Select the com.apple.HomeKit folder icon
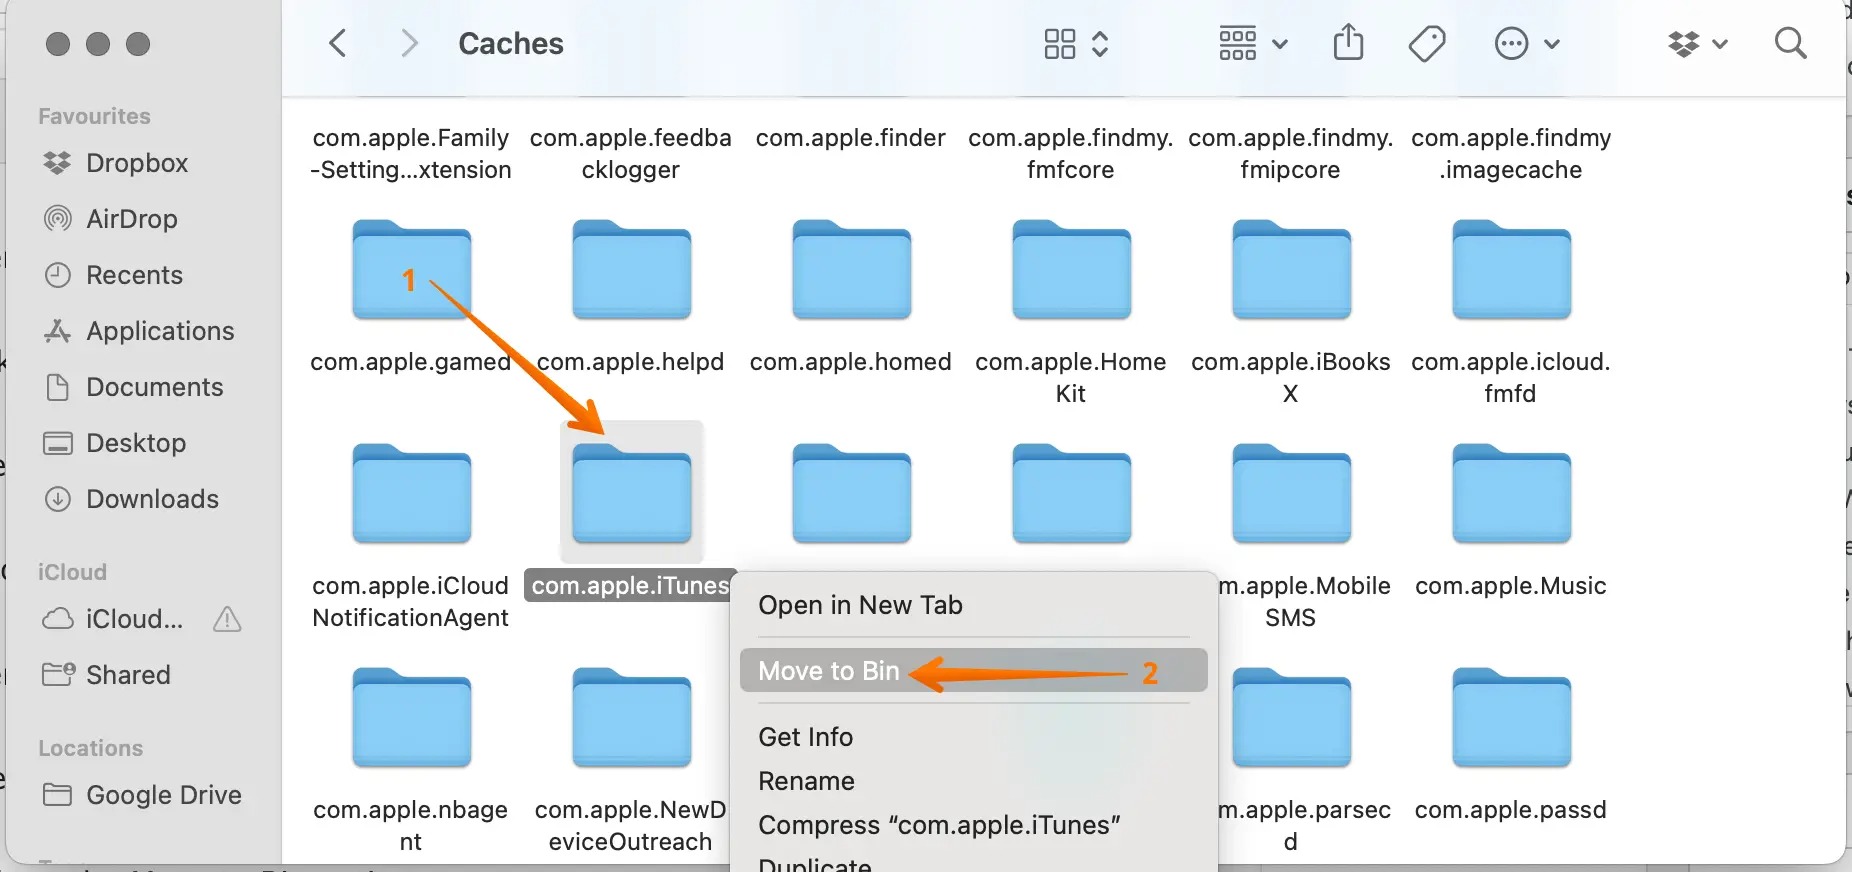This screenshot has width=1852, height=872. pyautogui.click(x=1071, y=270)
